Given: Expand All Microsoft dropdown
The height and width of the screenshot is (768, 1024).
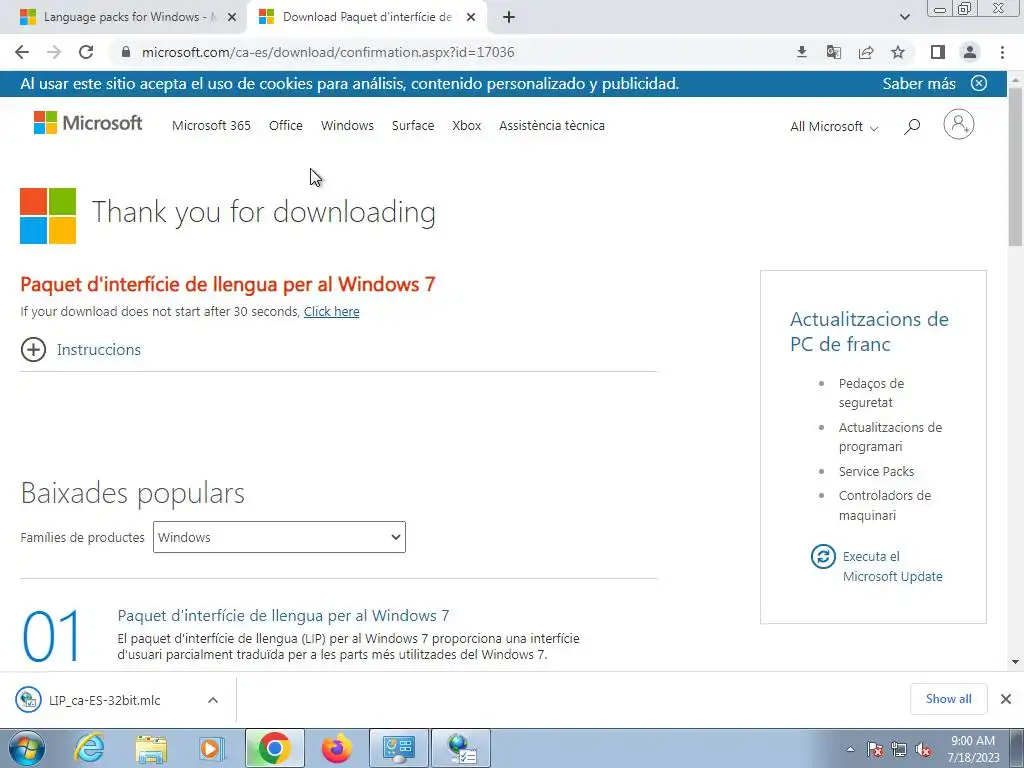Looking at the screenshot, I should 834,127.
